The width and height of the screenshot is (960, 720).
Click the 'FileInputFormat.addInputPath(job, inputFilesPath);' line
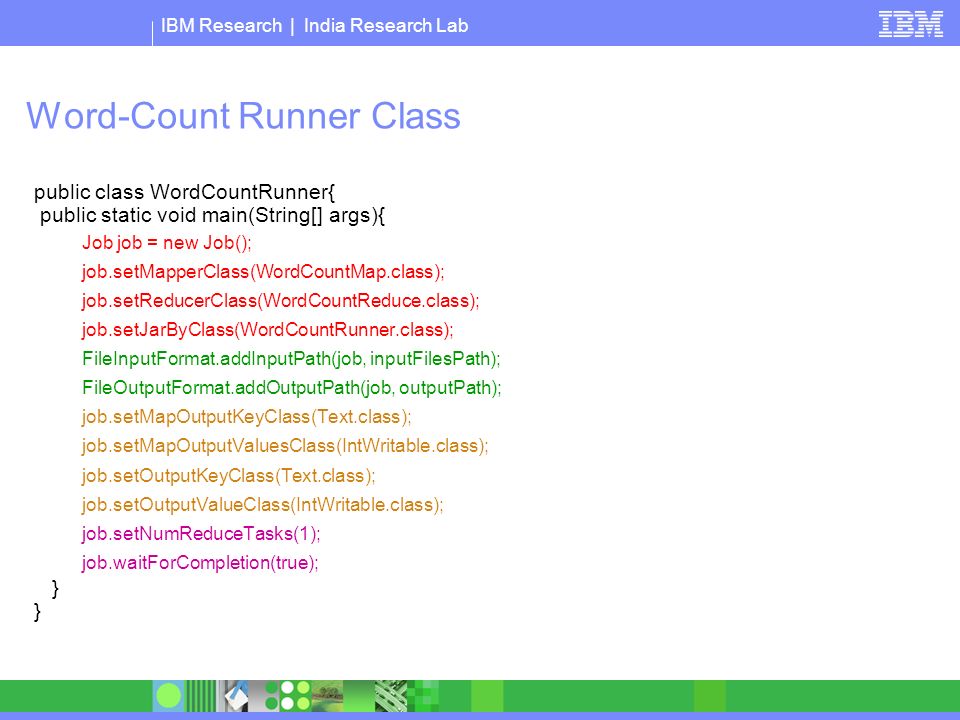pyautogui.click(x=291, y=359)
